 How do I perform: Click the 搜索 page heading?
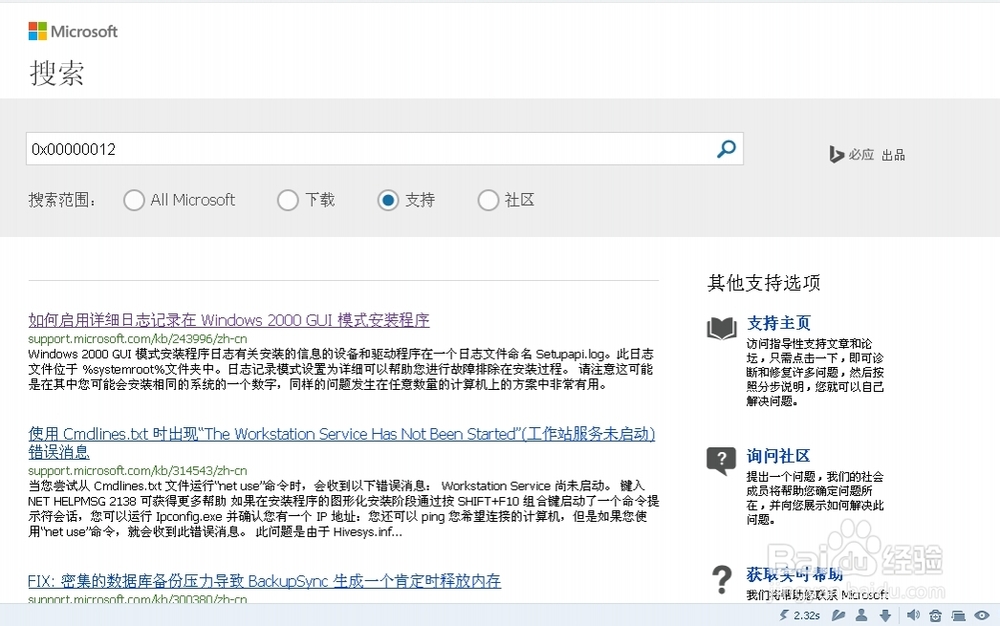(57, 73)
